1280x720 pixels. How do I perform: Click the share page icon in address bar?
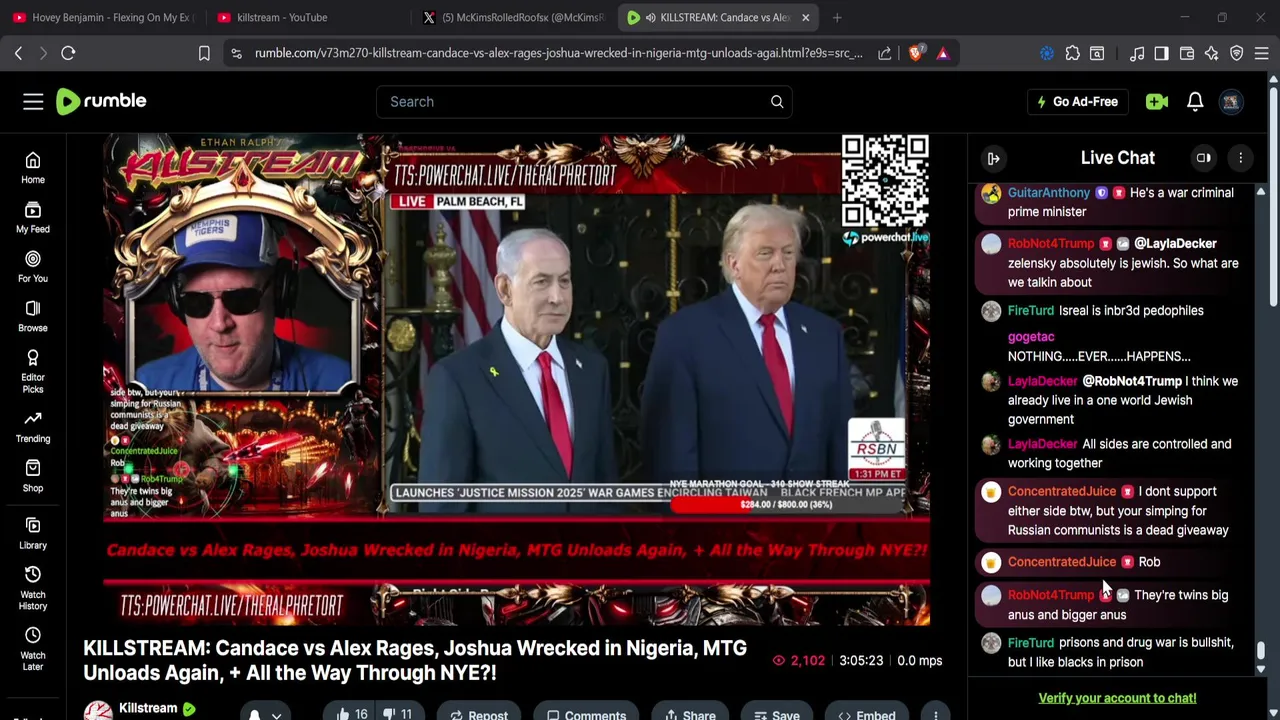click(x=885, y=53)
